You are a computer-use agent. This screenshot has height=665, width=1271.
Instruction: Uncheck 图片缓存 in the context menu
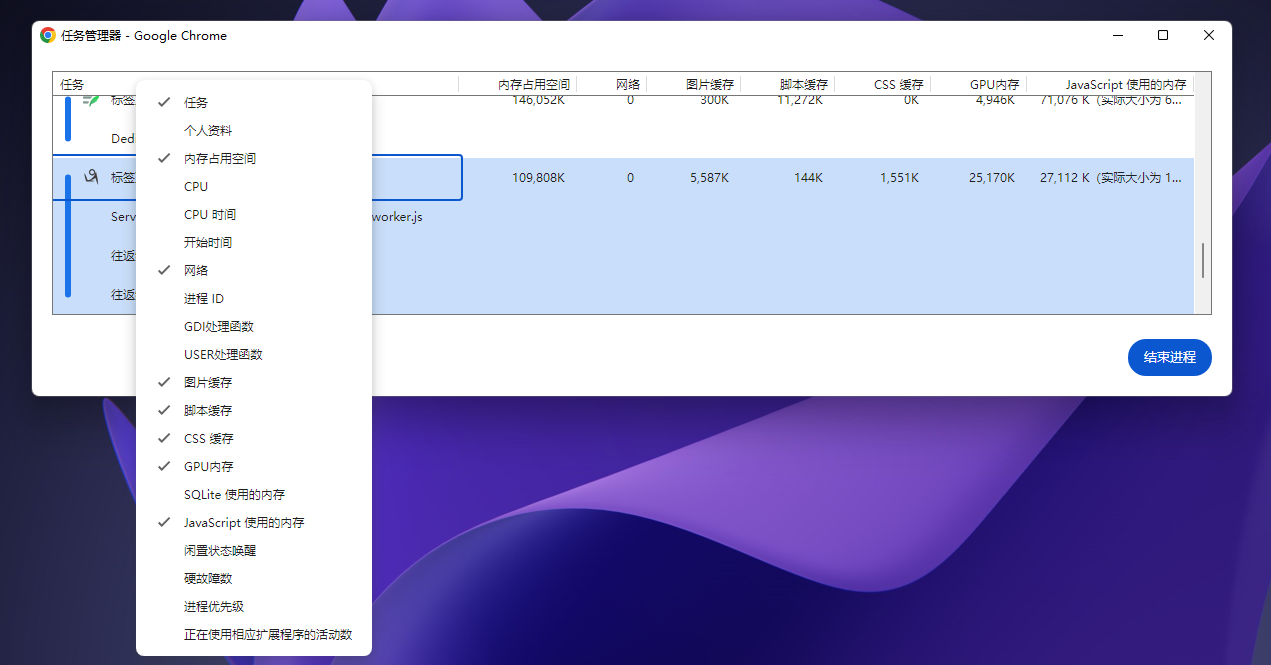pyautogui.click(x=254, y=382)
